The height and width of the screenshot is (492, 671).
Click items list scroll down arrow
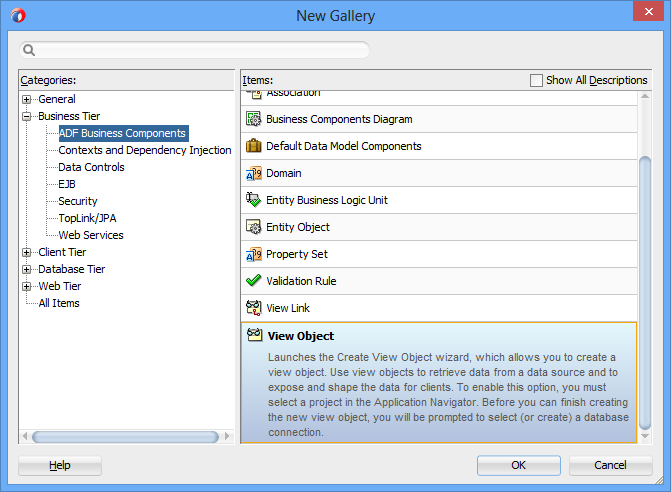645,436
